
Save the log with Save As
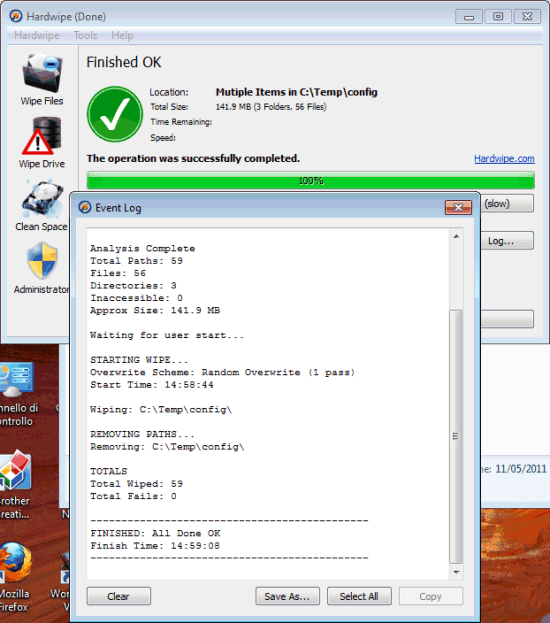point(287,596)
